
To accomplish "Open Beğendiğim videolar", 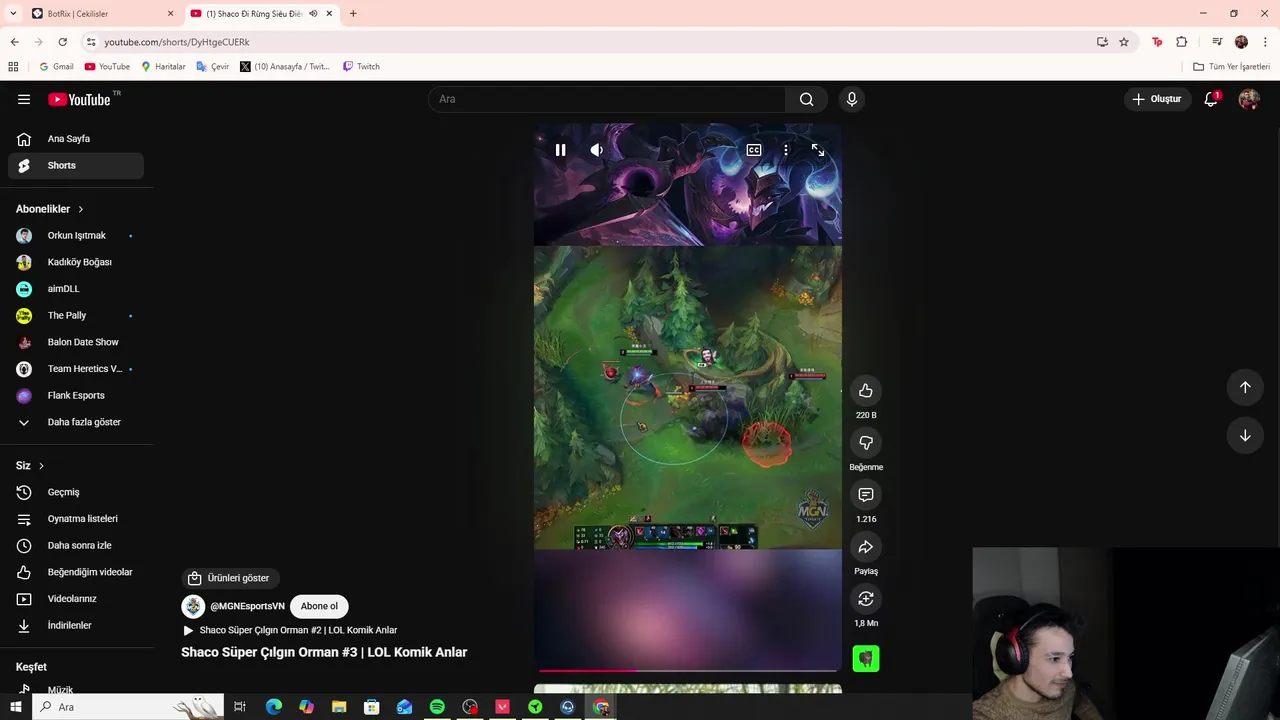I will [x=76, y=572].
